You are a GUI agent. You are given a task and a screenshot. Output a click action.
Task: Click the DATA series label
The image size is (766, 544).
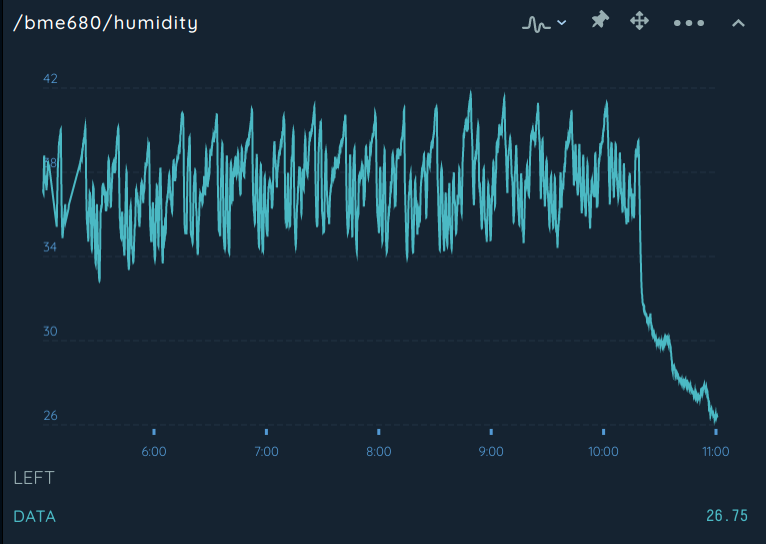[x=34, y=516]
